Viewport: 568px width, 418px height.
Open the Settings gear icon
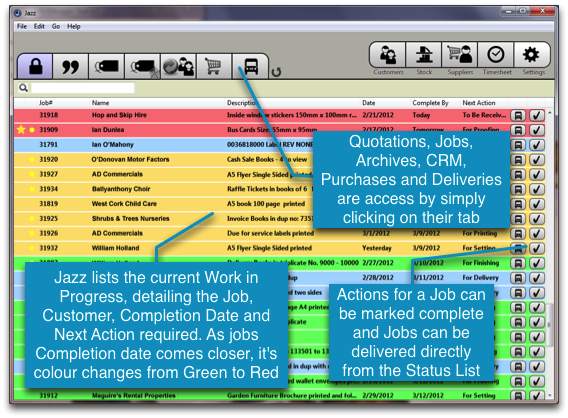531,55
